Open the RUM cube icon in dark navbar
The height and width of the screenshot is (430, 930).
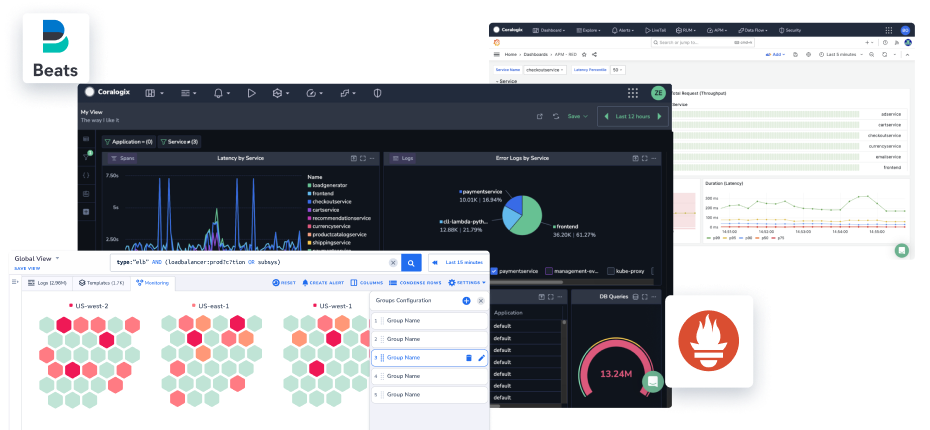tap(276, 93)
